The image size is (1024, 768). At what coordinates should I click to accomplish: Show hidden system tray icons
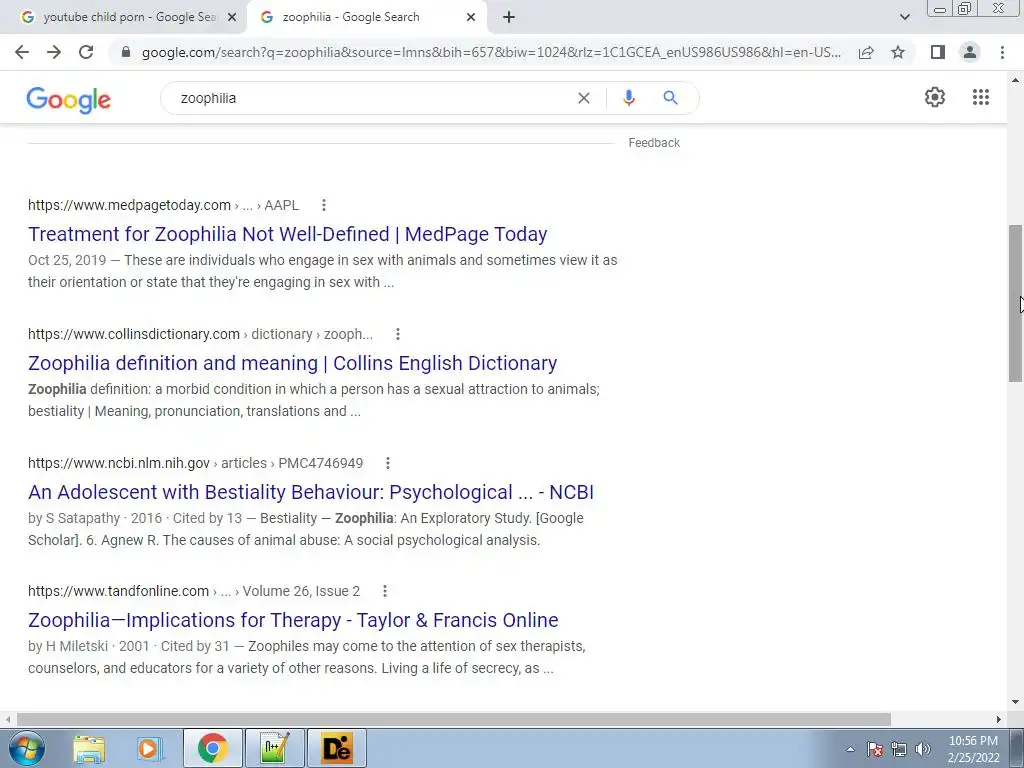click(x=850, y=749)
